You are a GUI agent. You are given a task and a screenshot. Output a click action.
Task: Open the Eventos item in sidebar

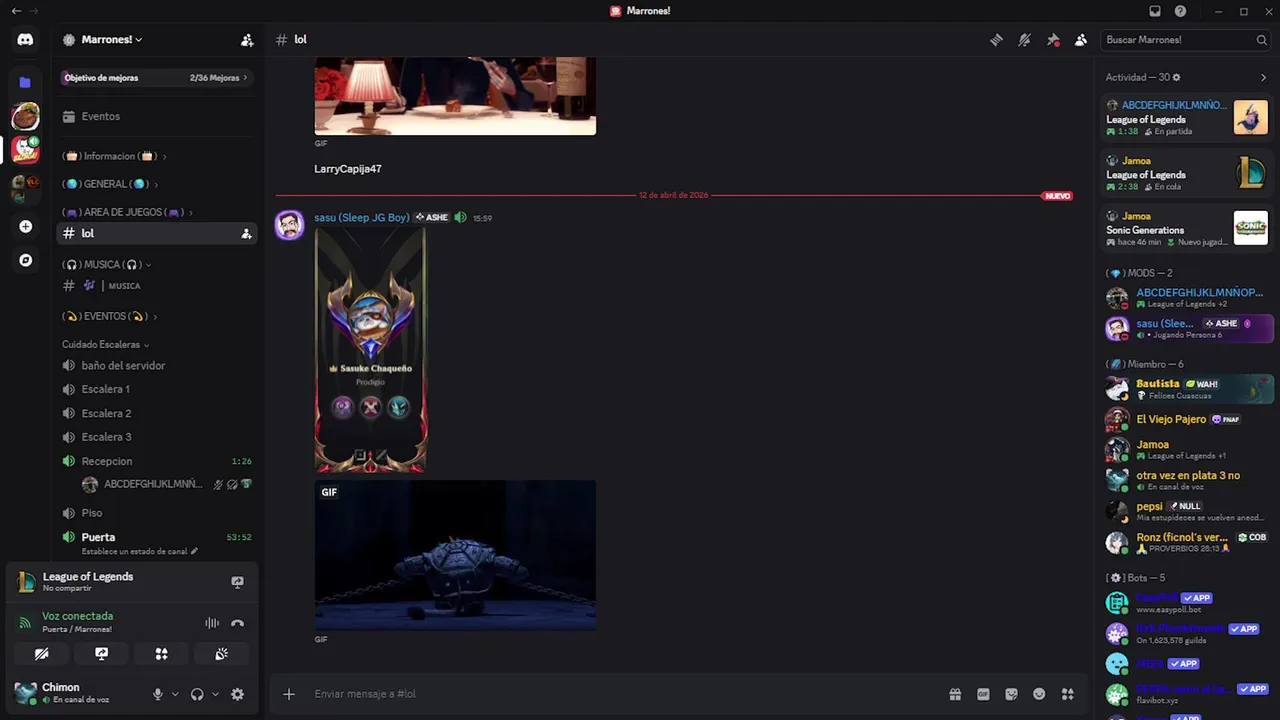pos(155,116)
